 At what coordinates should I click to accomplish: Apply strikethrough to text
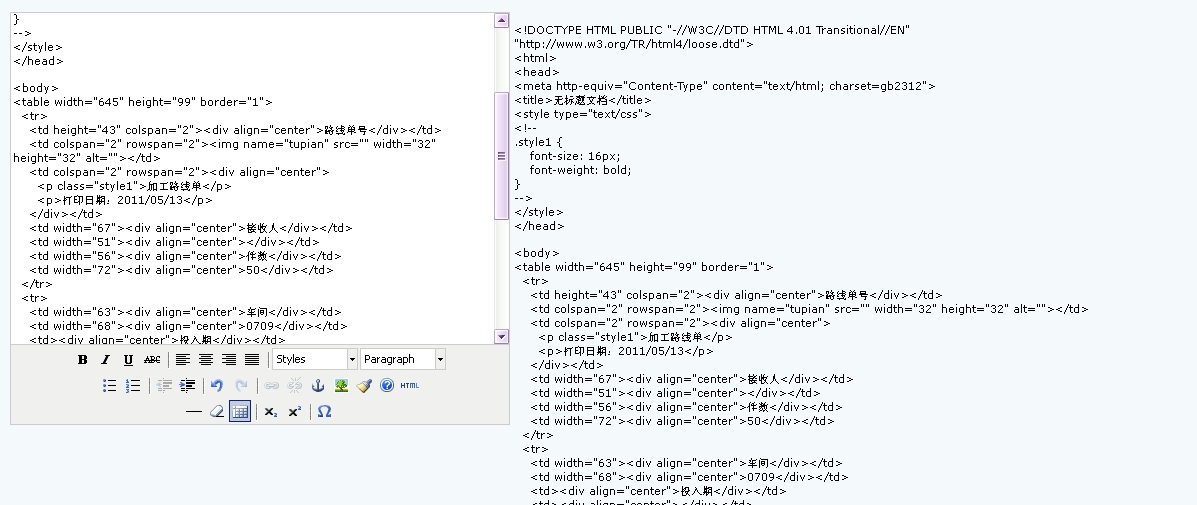coord(152,360)
